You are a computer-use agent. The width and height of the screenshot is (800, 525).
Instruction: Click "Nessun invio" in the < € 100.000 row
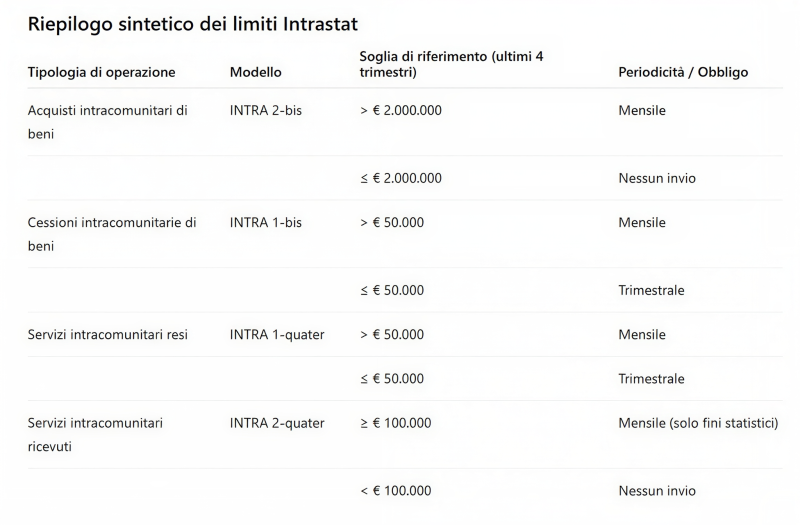[656, 491]
